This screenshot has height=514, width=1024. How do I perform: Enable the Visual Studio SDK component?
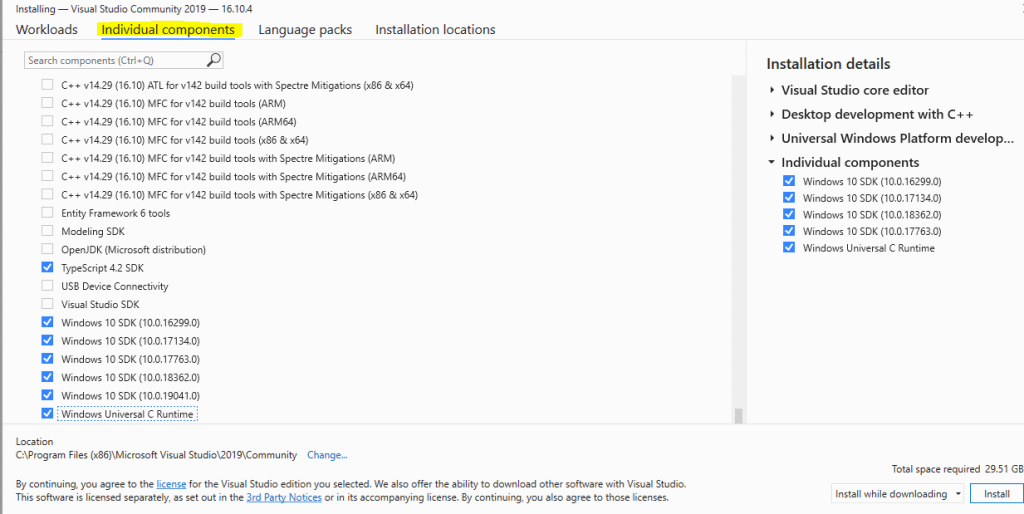47,304
